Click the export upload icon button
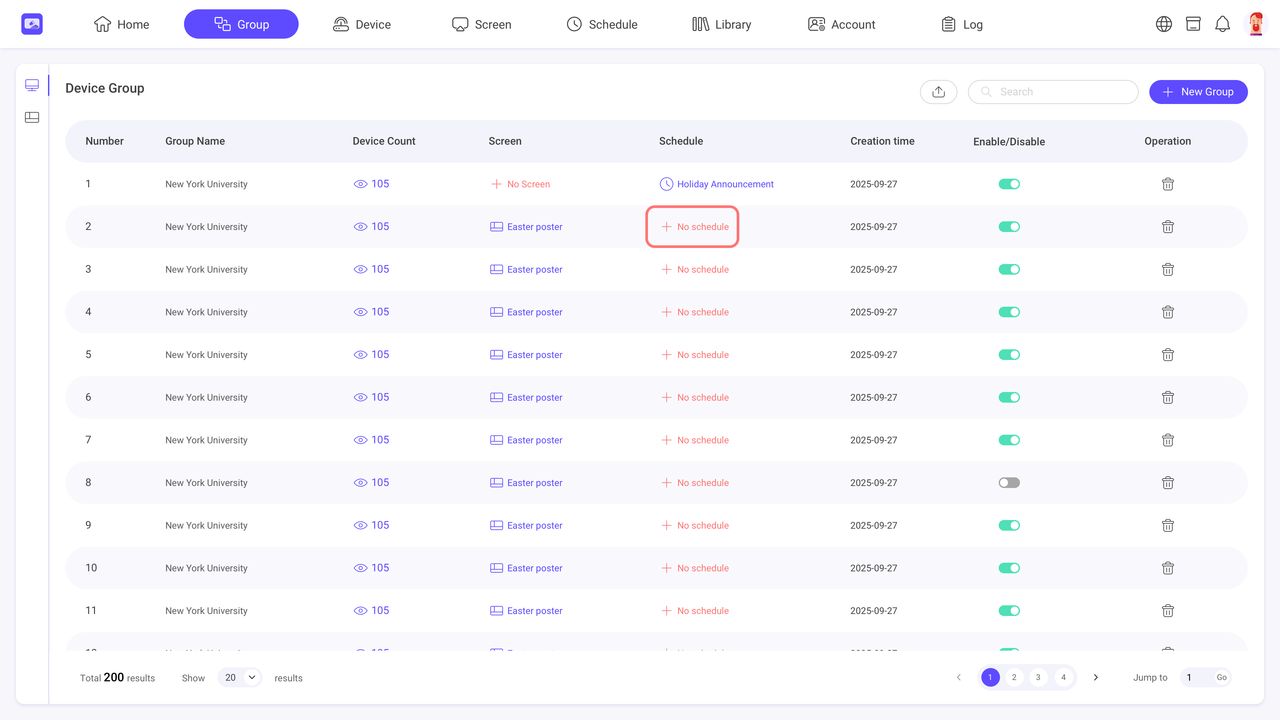This screenshot has height=720, width=1280. [939, 92]
